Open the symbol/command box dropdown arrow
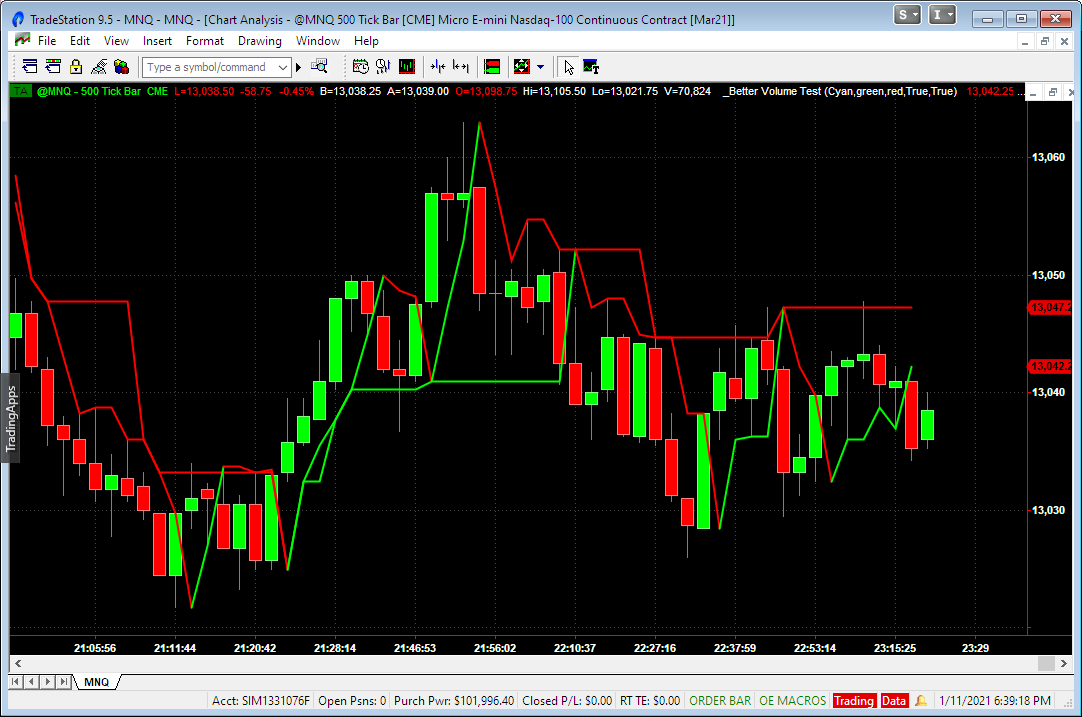The image size is (1082, 717). 283,68
